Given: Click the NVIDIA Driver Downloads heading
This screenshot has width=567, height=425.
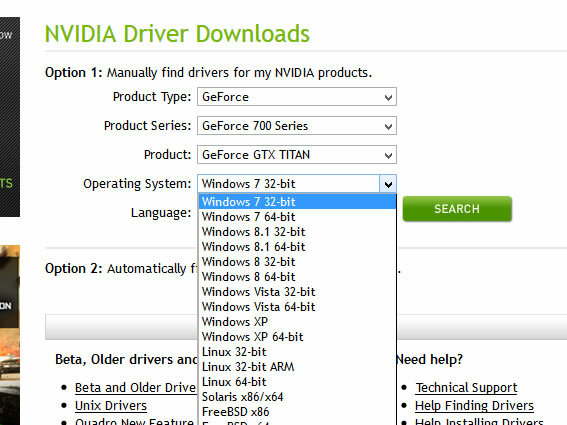Looking at the screenshot, I should coord(177,34).
